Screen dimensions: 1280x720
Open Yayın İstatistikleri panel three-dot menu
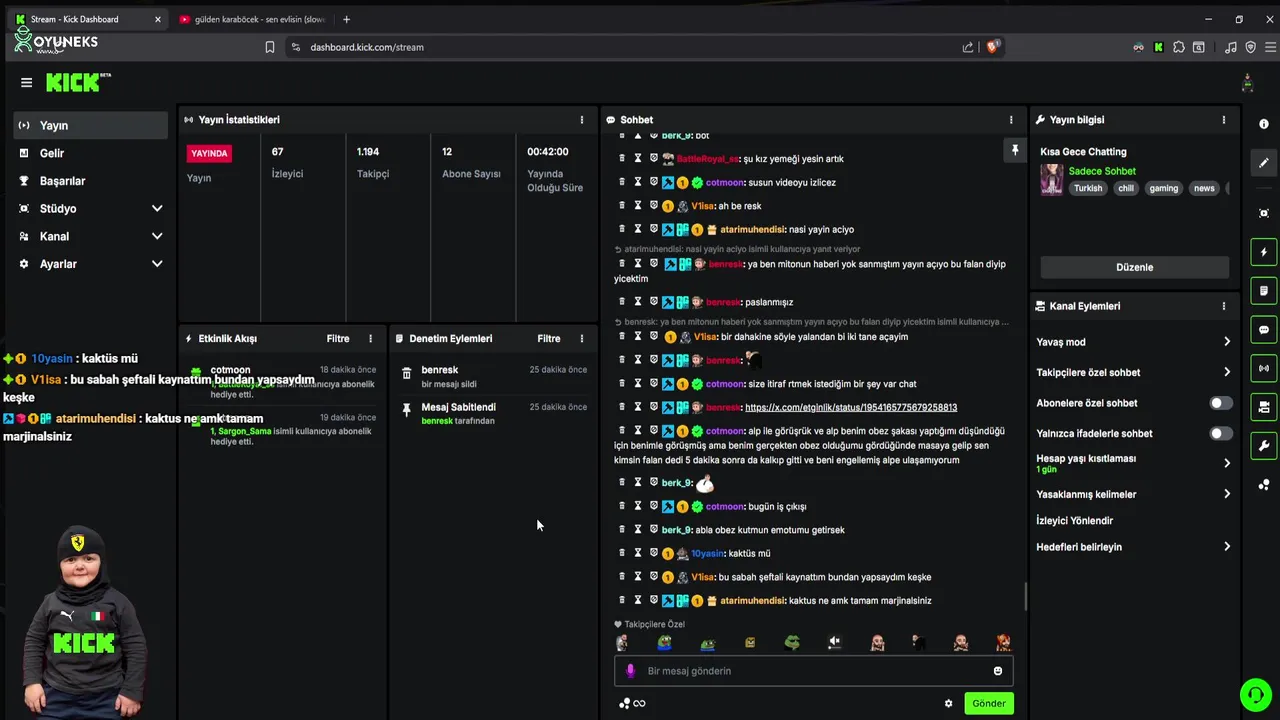point(582,120)
